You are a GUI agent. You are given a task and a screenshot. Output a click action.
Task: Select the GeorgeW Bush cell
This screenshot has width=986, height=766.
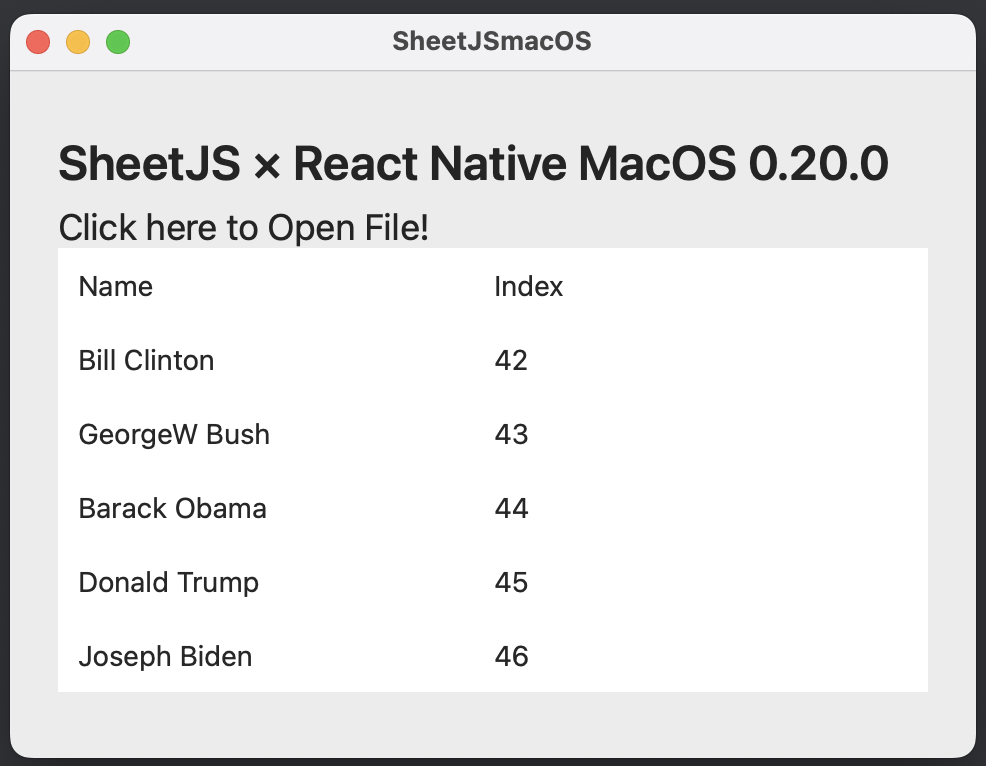pyautogui.click(x=174, y=435)
